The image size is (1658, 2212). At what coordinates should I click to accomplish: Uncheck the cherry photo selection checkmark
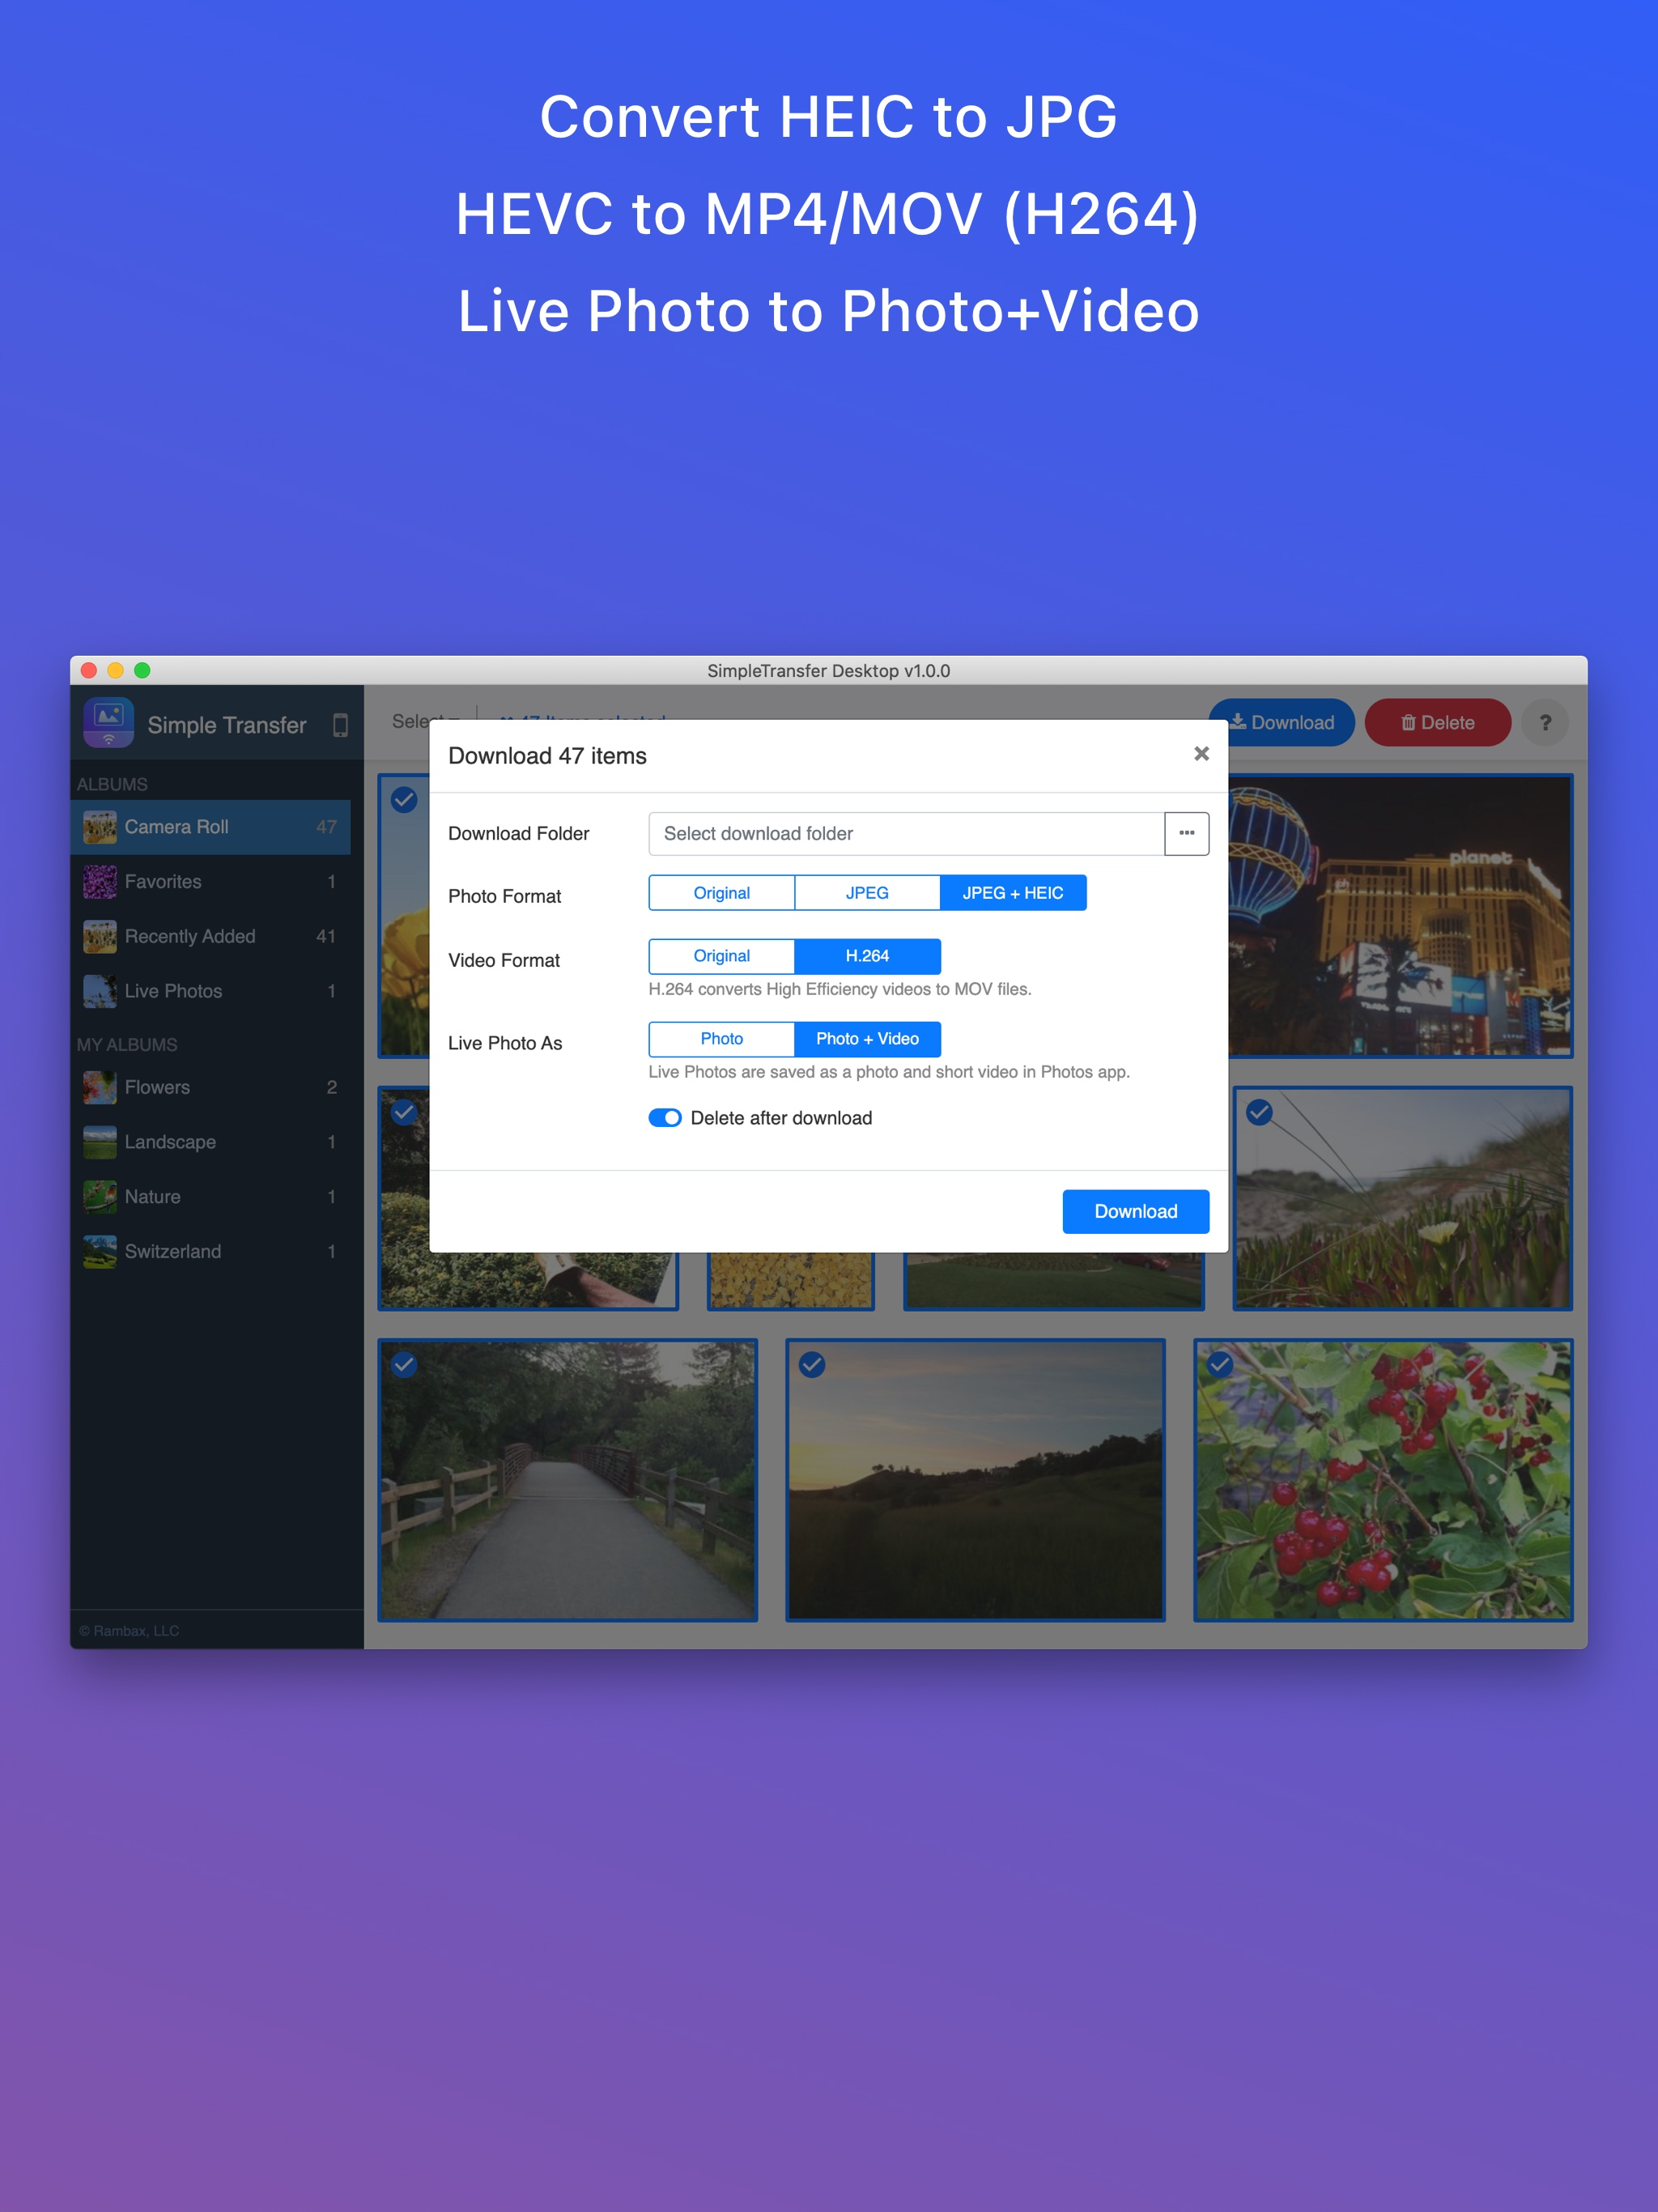(x=1220, y=1364)
